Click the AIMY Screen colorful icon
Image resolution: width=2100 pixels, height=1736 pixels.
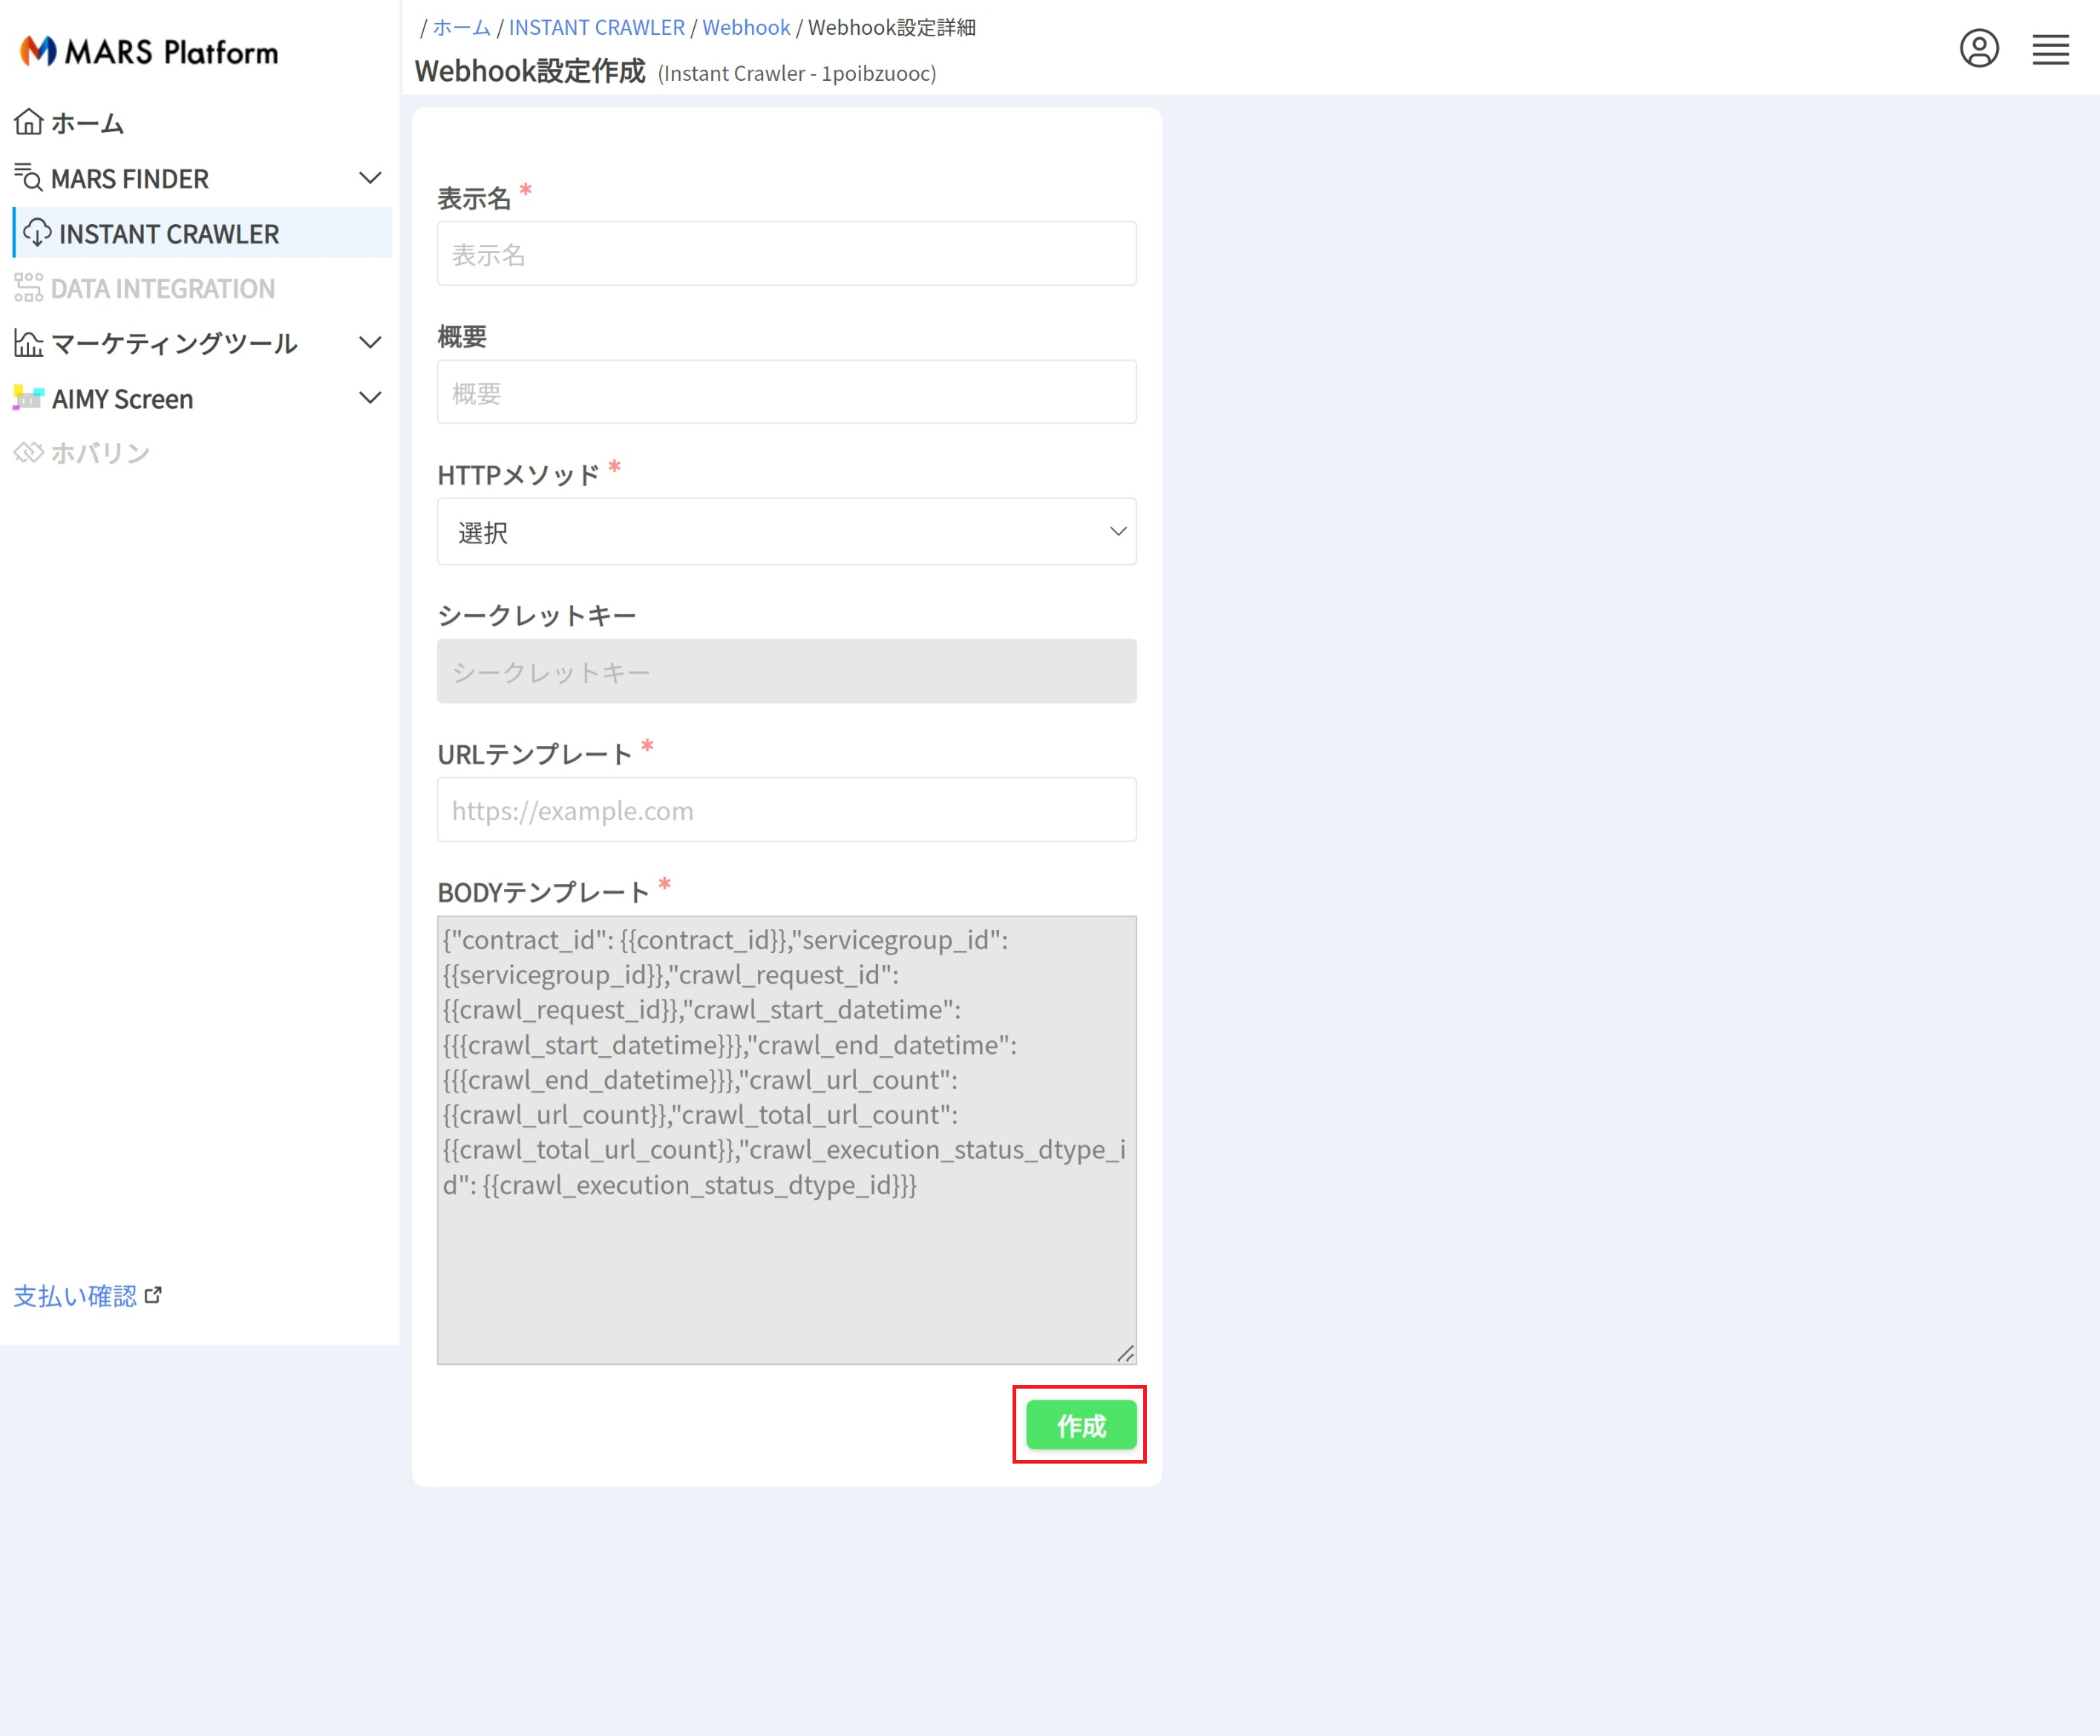(28, 398)
